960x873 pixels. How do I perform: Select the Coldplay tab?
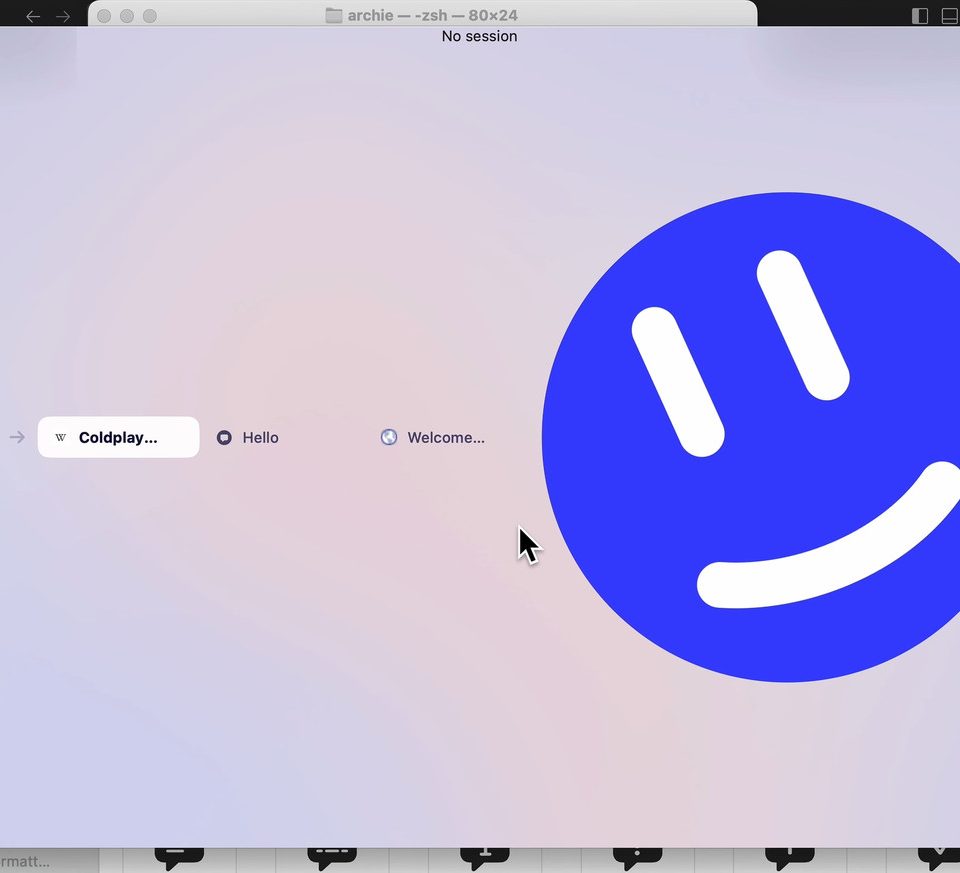[x=118, y=437]
